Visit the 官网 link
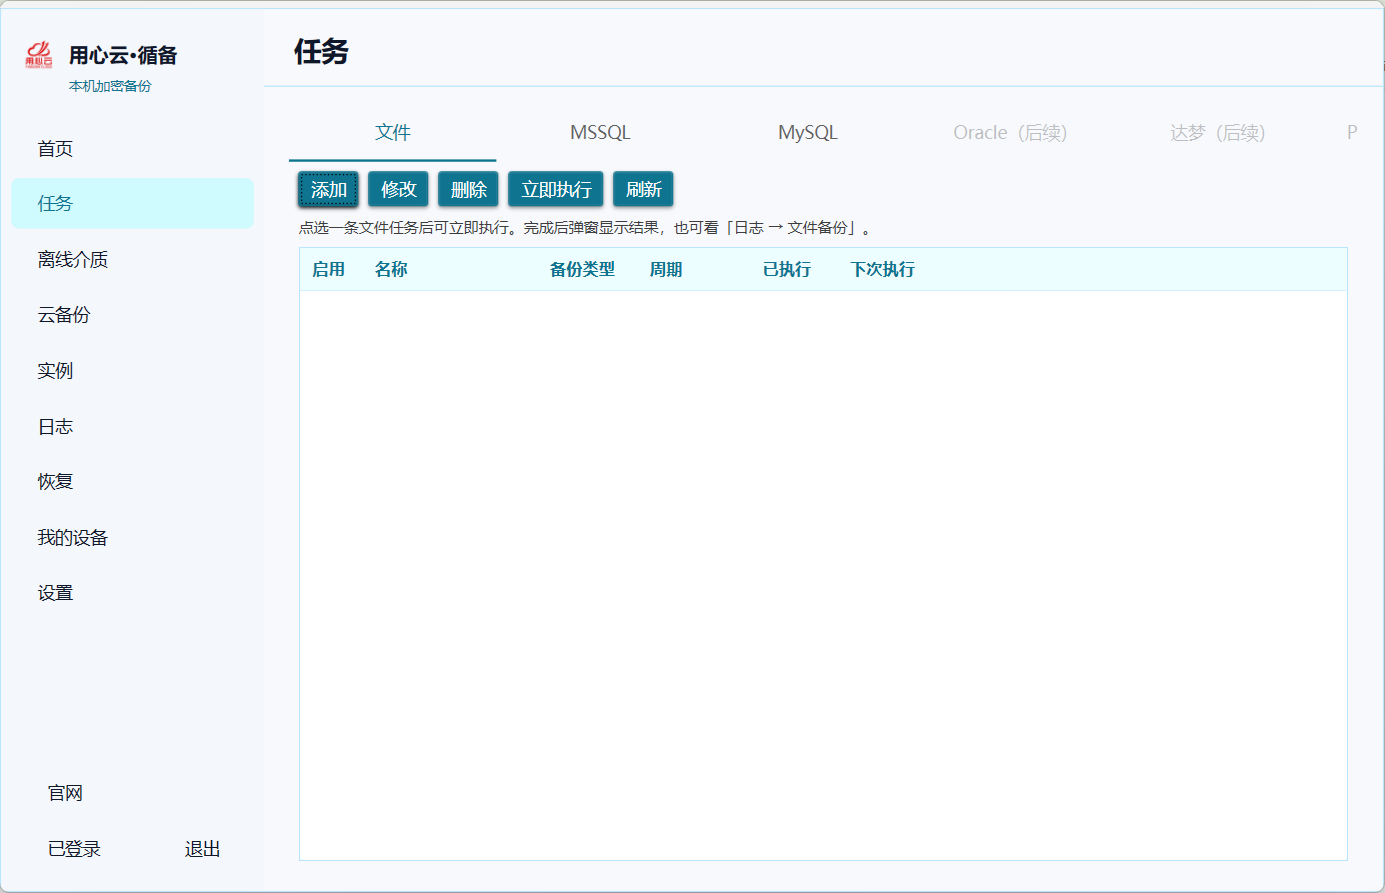Image resolution: width=1385 pixels, height=893 pixels. tap(65, 793)
